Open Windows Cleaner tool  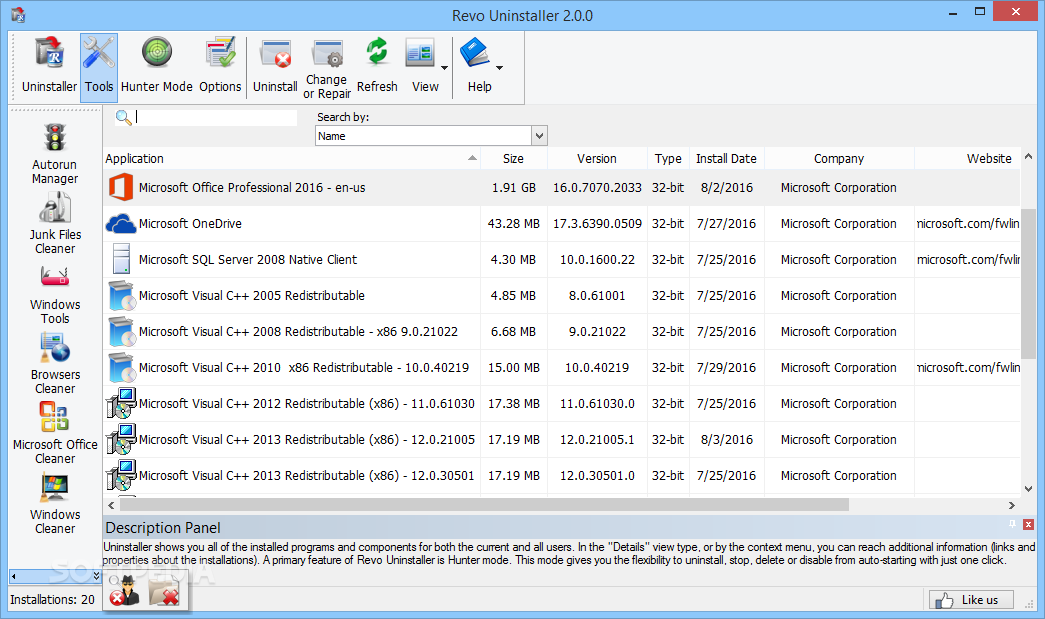[55, 504]
